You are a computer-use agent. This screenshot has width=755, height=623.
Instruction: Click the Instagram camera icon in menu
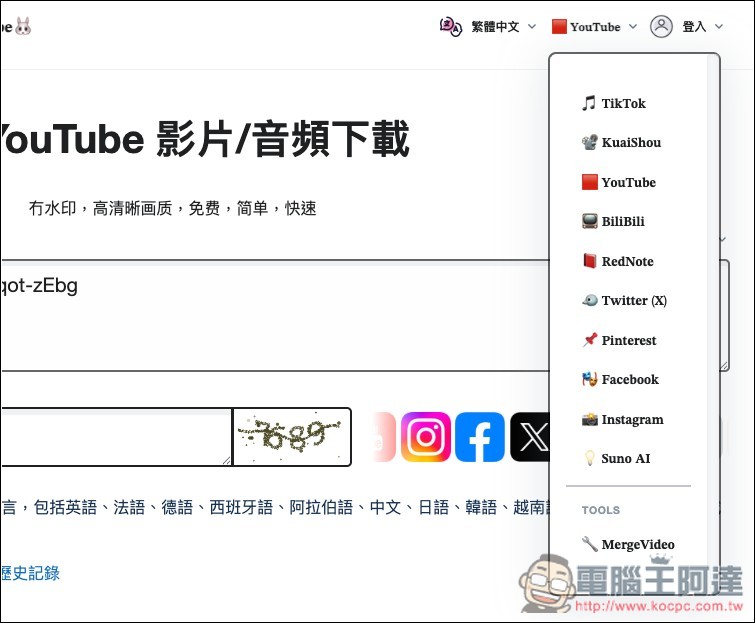tap(589, 419)
